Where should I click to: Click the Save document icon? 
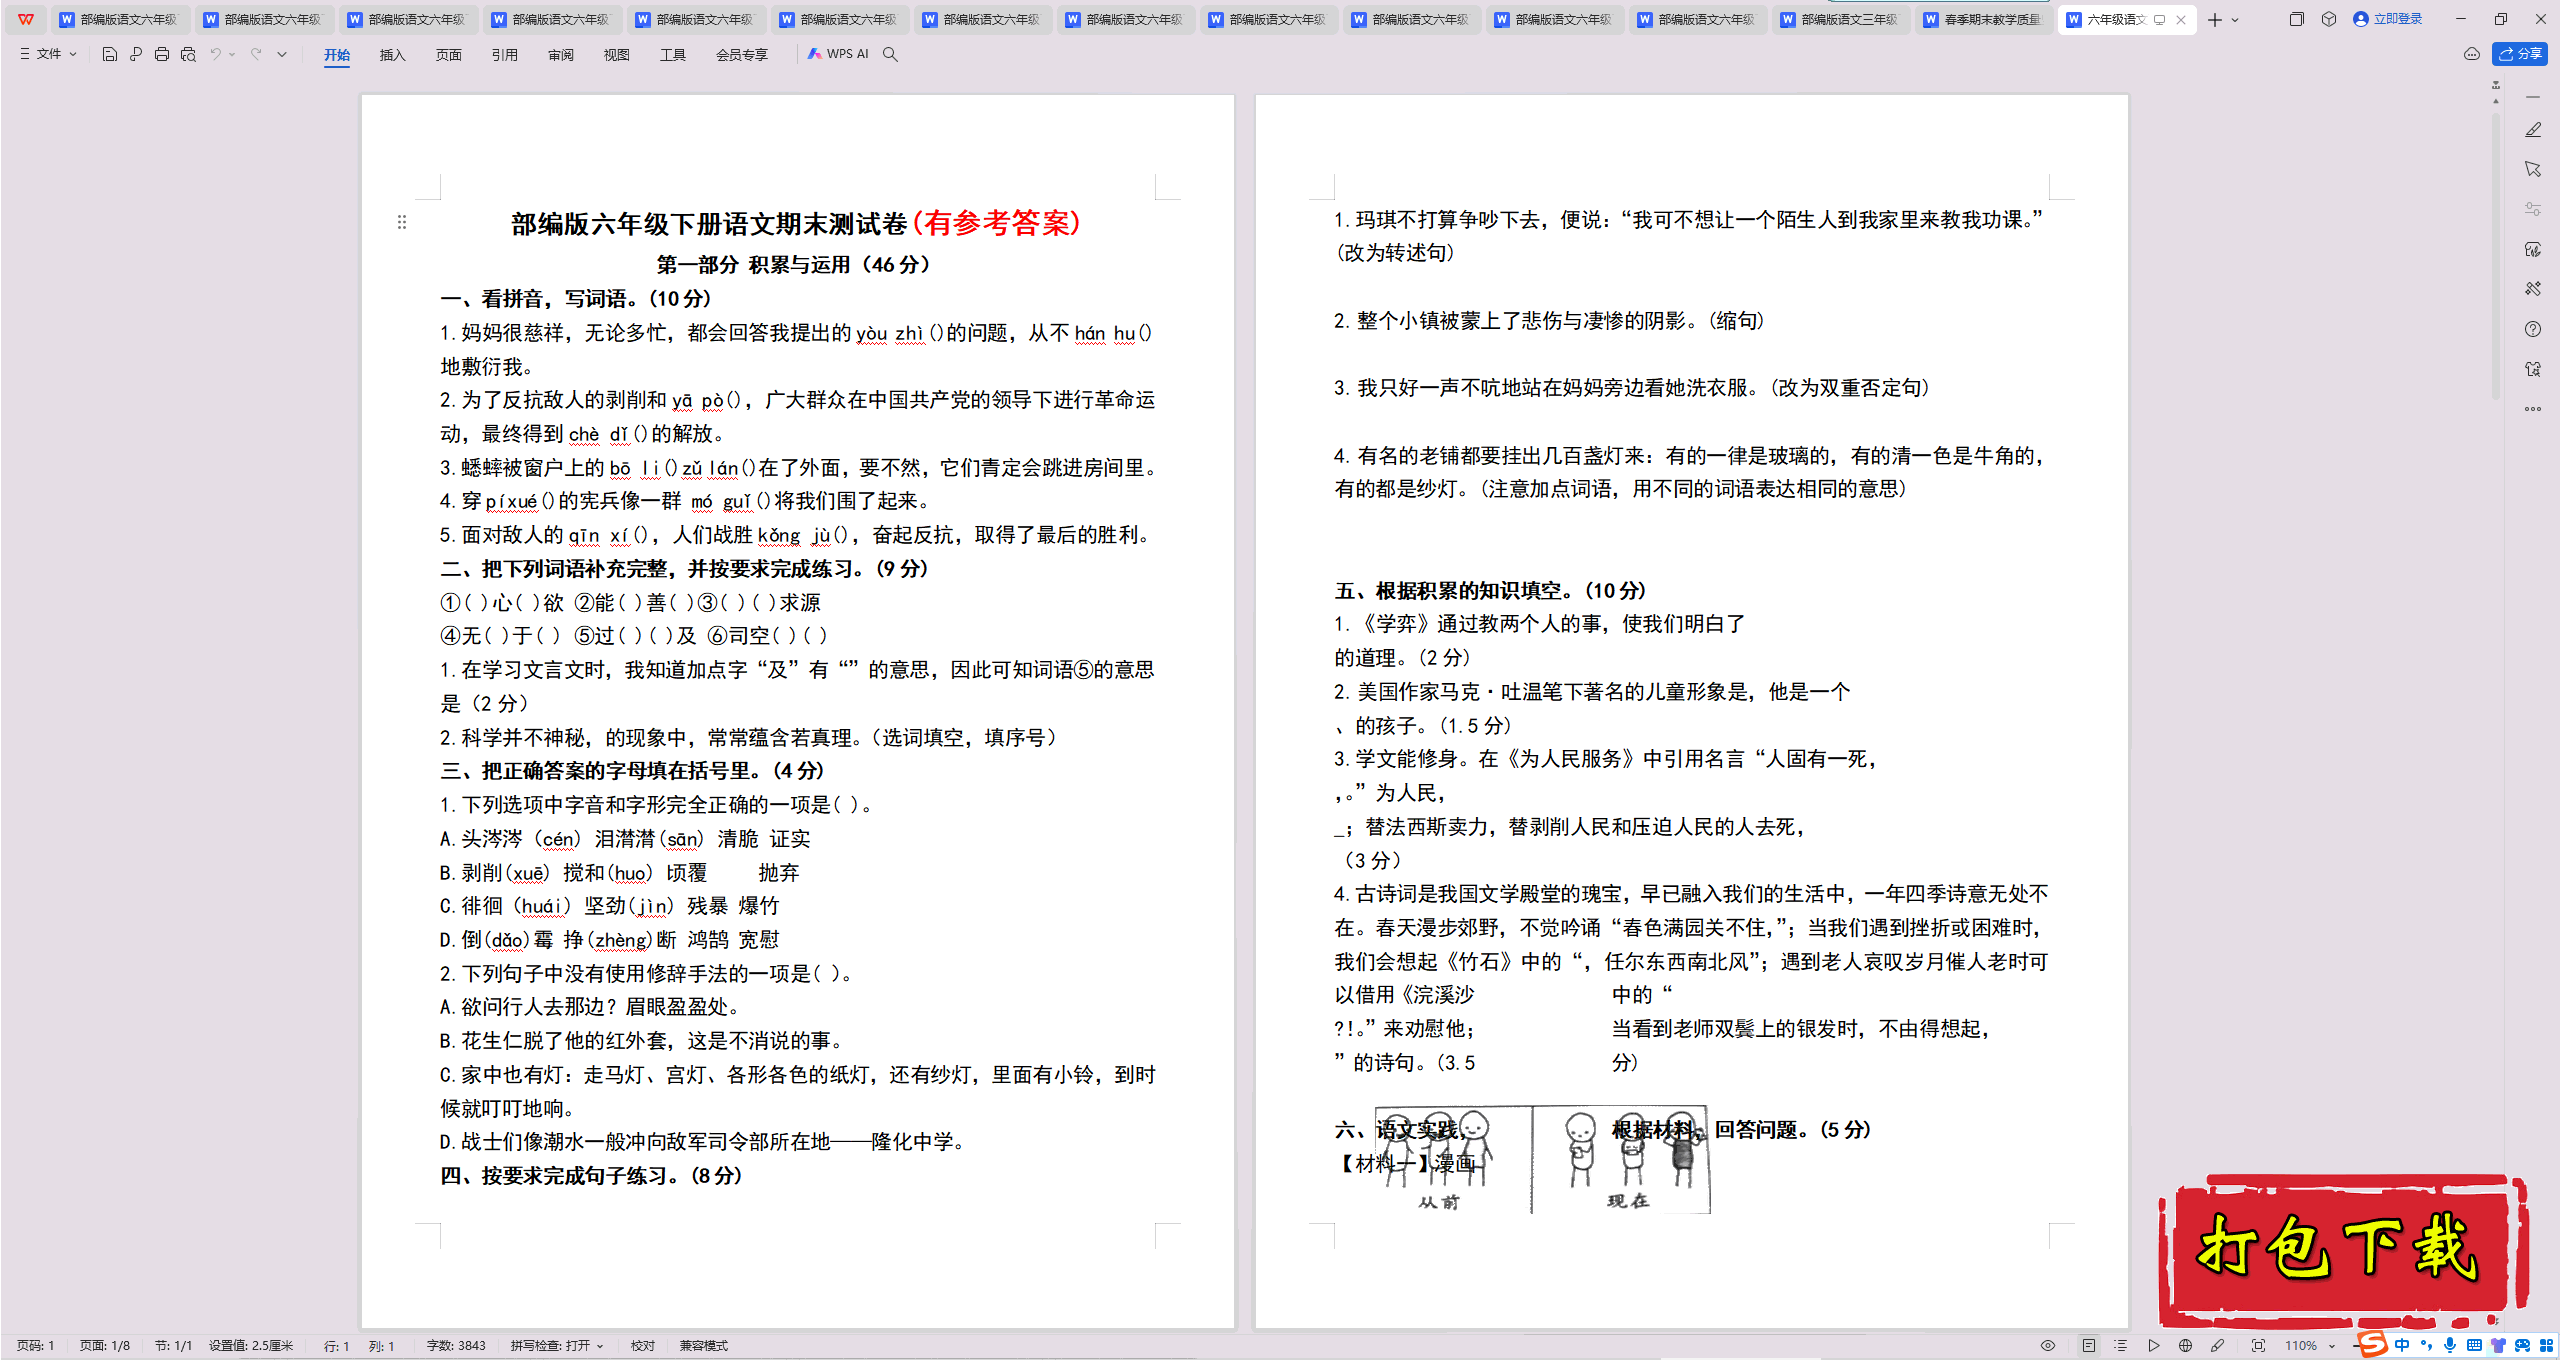[x=109, y=54]
